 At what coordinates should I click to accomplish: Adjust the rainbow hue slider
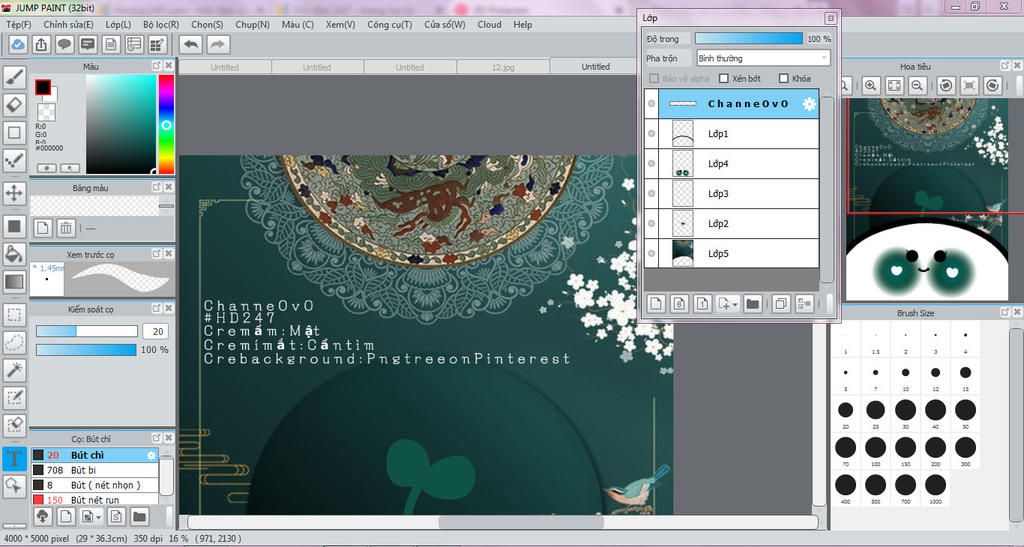click(167, 124)
